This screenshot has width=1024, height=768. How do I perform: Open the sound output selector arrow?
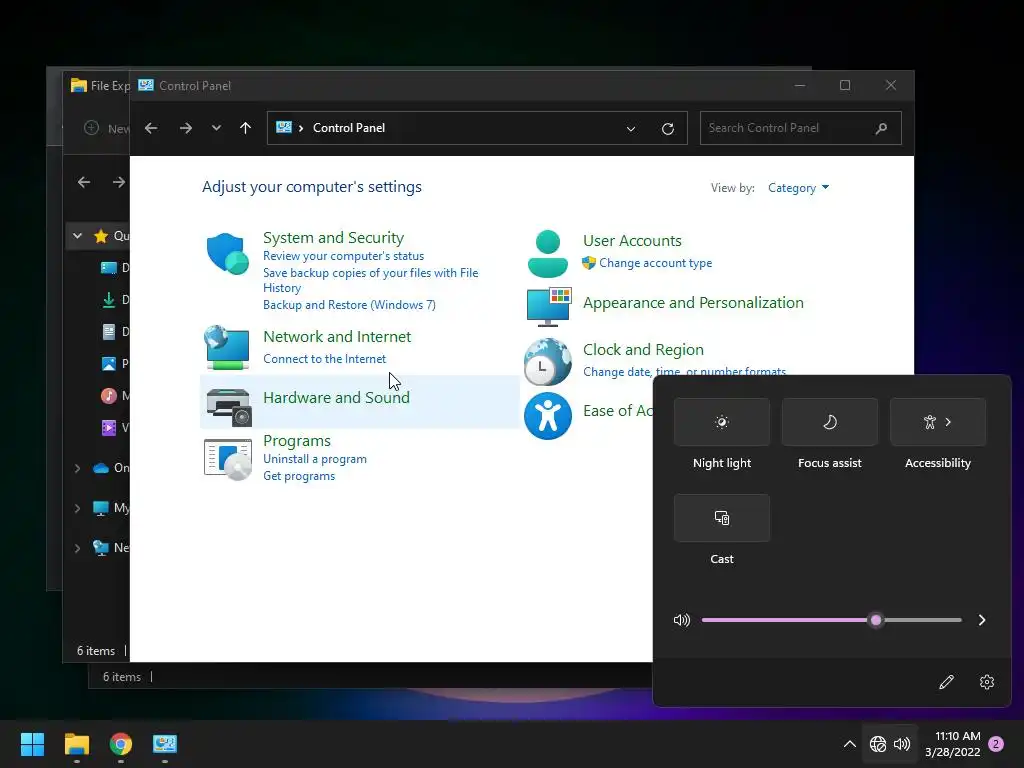coord(982,620)
